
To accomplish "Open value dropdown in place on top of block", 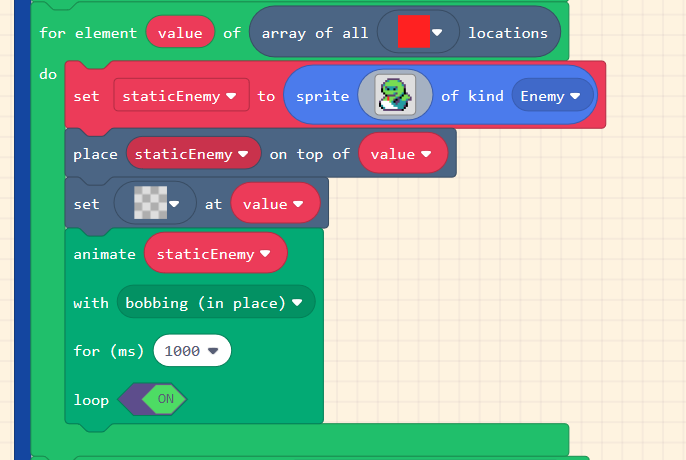I will (x=402, y=154).
